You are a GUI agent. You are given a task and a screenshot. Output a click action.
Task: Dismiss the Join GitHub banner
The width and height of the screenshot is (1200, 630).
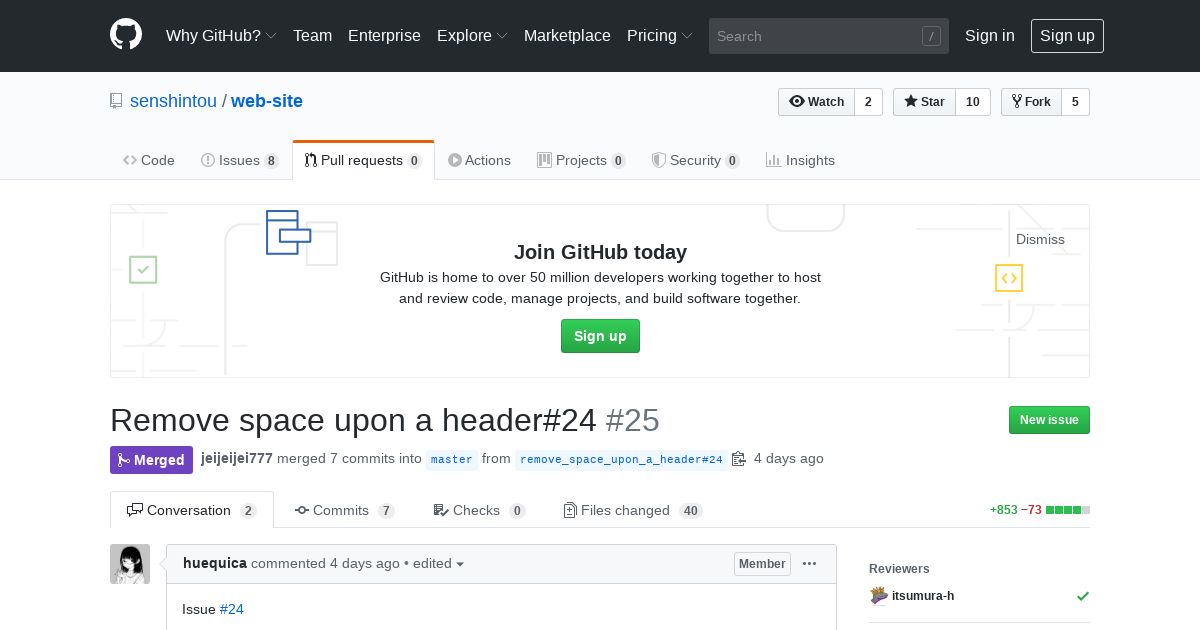point(1040,239)
